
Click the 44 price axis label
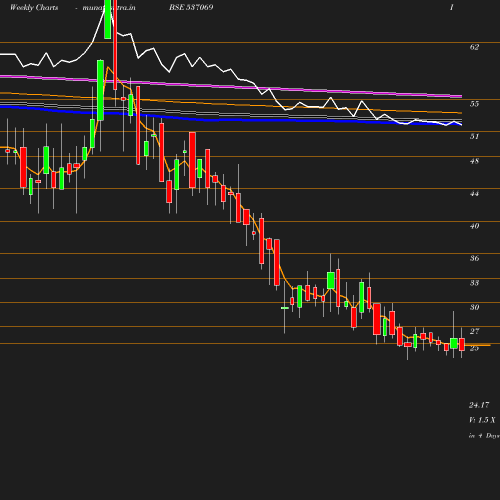474,193
